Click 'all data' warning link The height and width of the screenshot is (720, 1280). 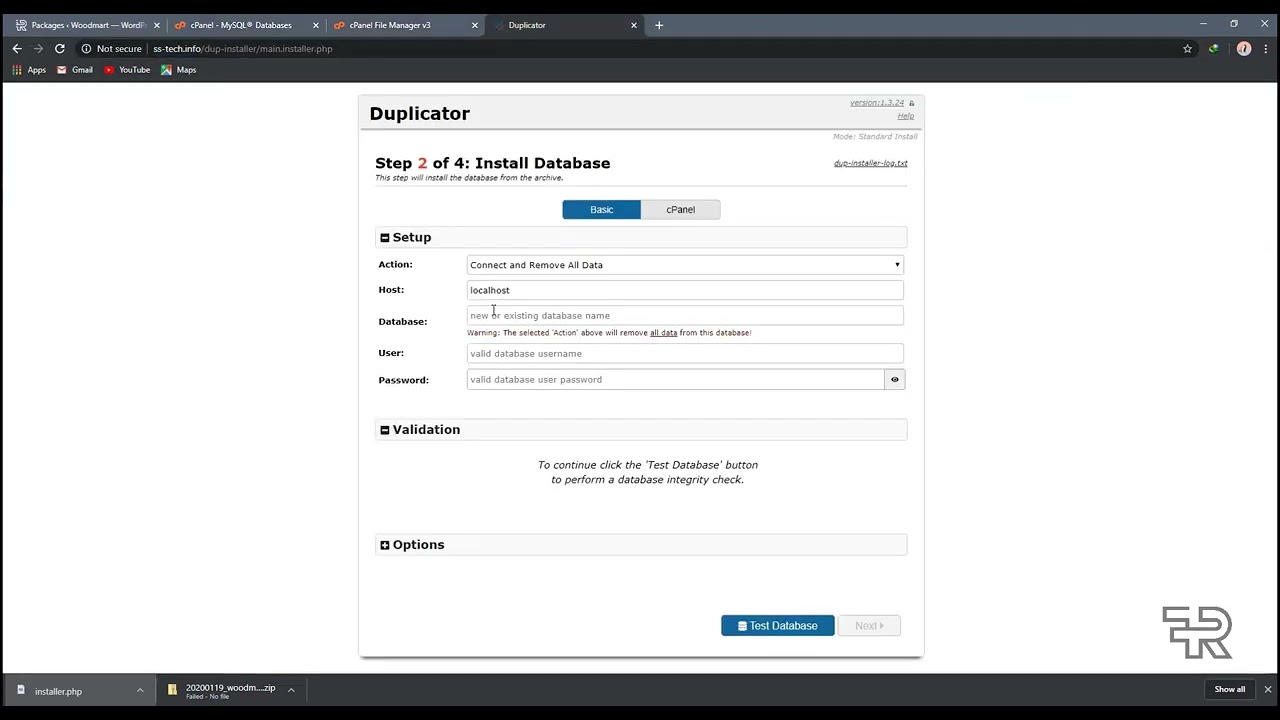point(663,333)
